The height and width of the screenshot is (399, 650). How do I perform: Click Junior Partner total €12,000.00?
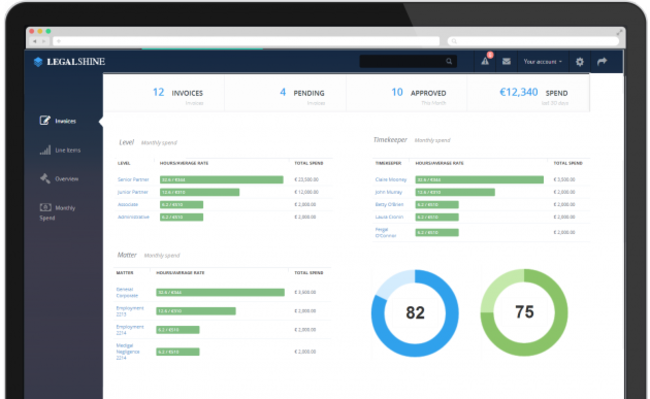coord(306,192)
